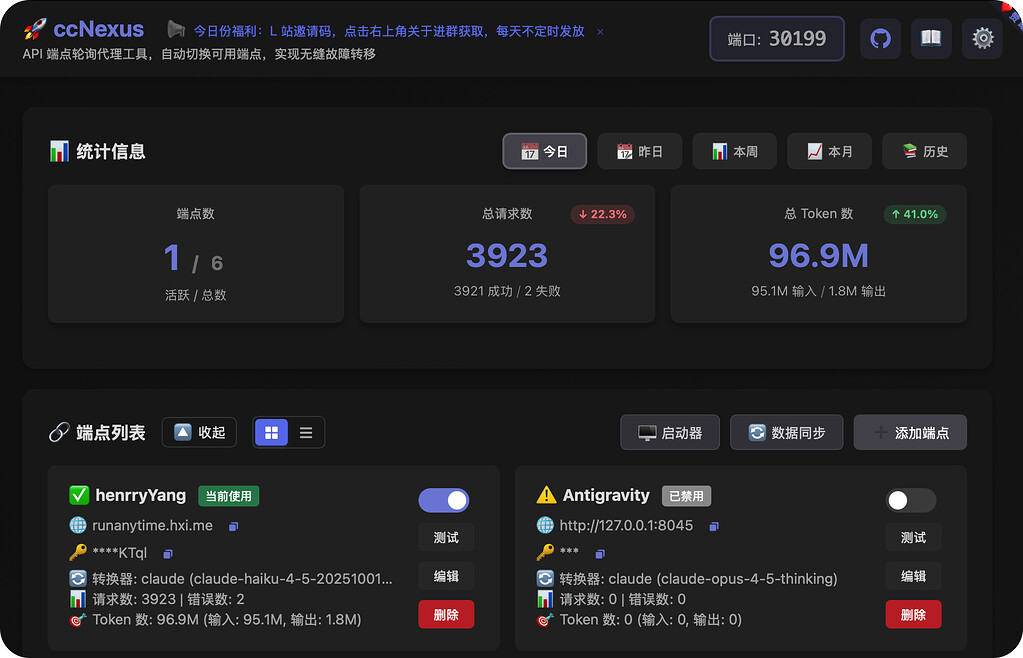
Task: Click the henrryYang converter sync icon
Action: tap(78, 578)
